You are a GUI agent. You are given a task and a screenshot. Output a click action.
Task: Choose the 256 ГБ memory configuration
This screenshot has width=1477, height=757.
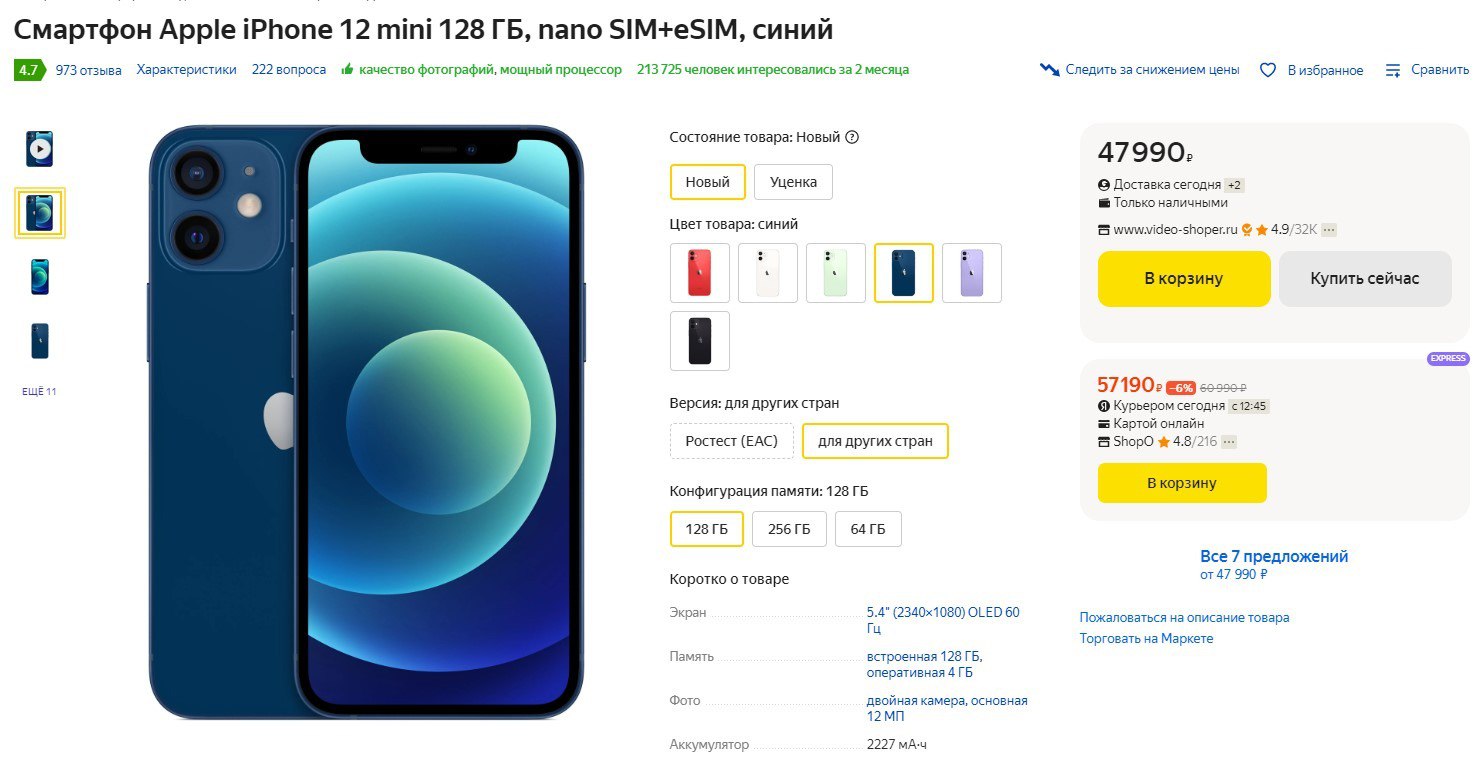click(x=789, y=529)
